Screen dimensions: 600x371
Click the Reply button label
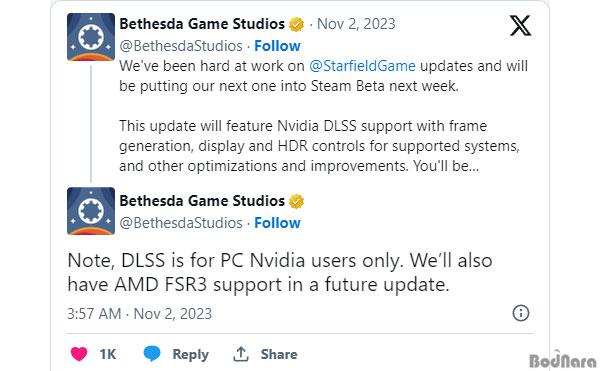point(190,355)
